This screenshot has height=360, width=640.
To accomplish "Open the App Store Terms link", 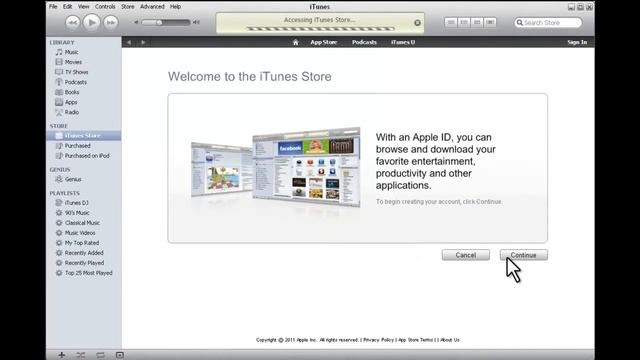I will (x=416, y=340).
